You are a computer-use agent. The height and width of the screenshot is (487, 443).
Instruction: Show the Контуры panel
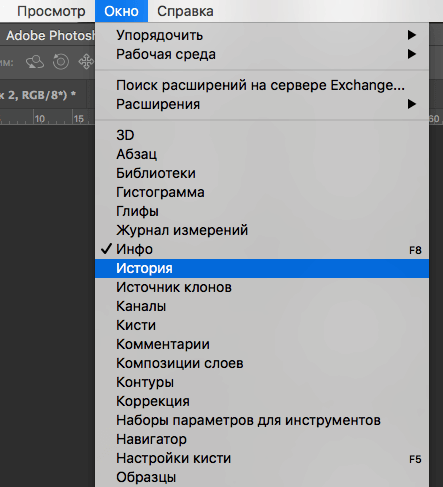[262, 382]
